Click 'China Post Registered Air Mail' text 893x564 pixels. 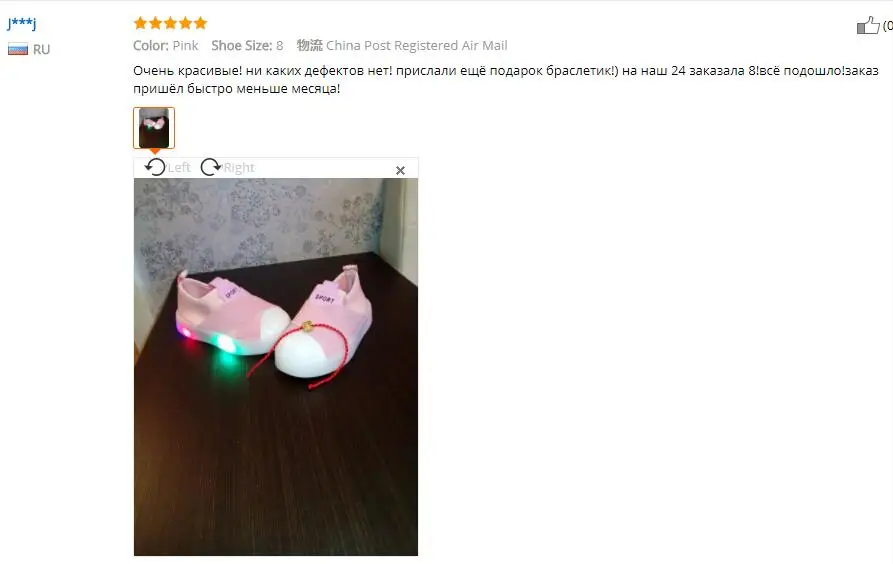[417, 46]
